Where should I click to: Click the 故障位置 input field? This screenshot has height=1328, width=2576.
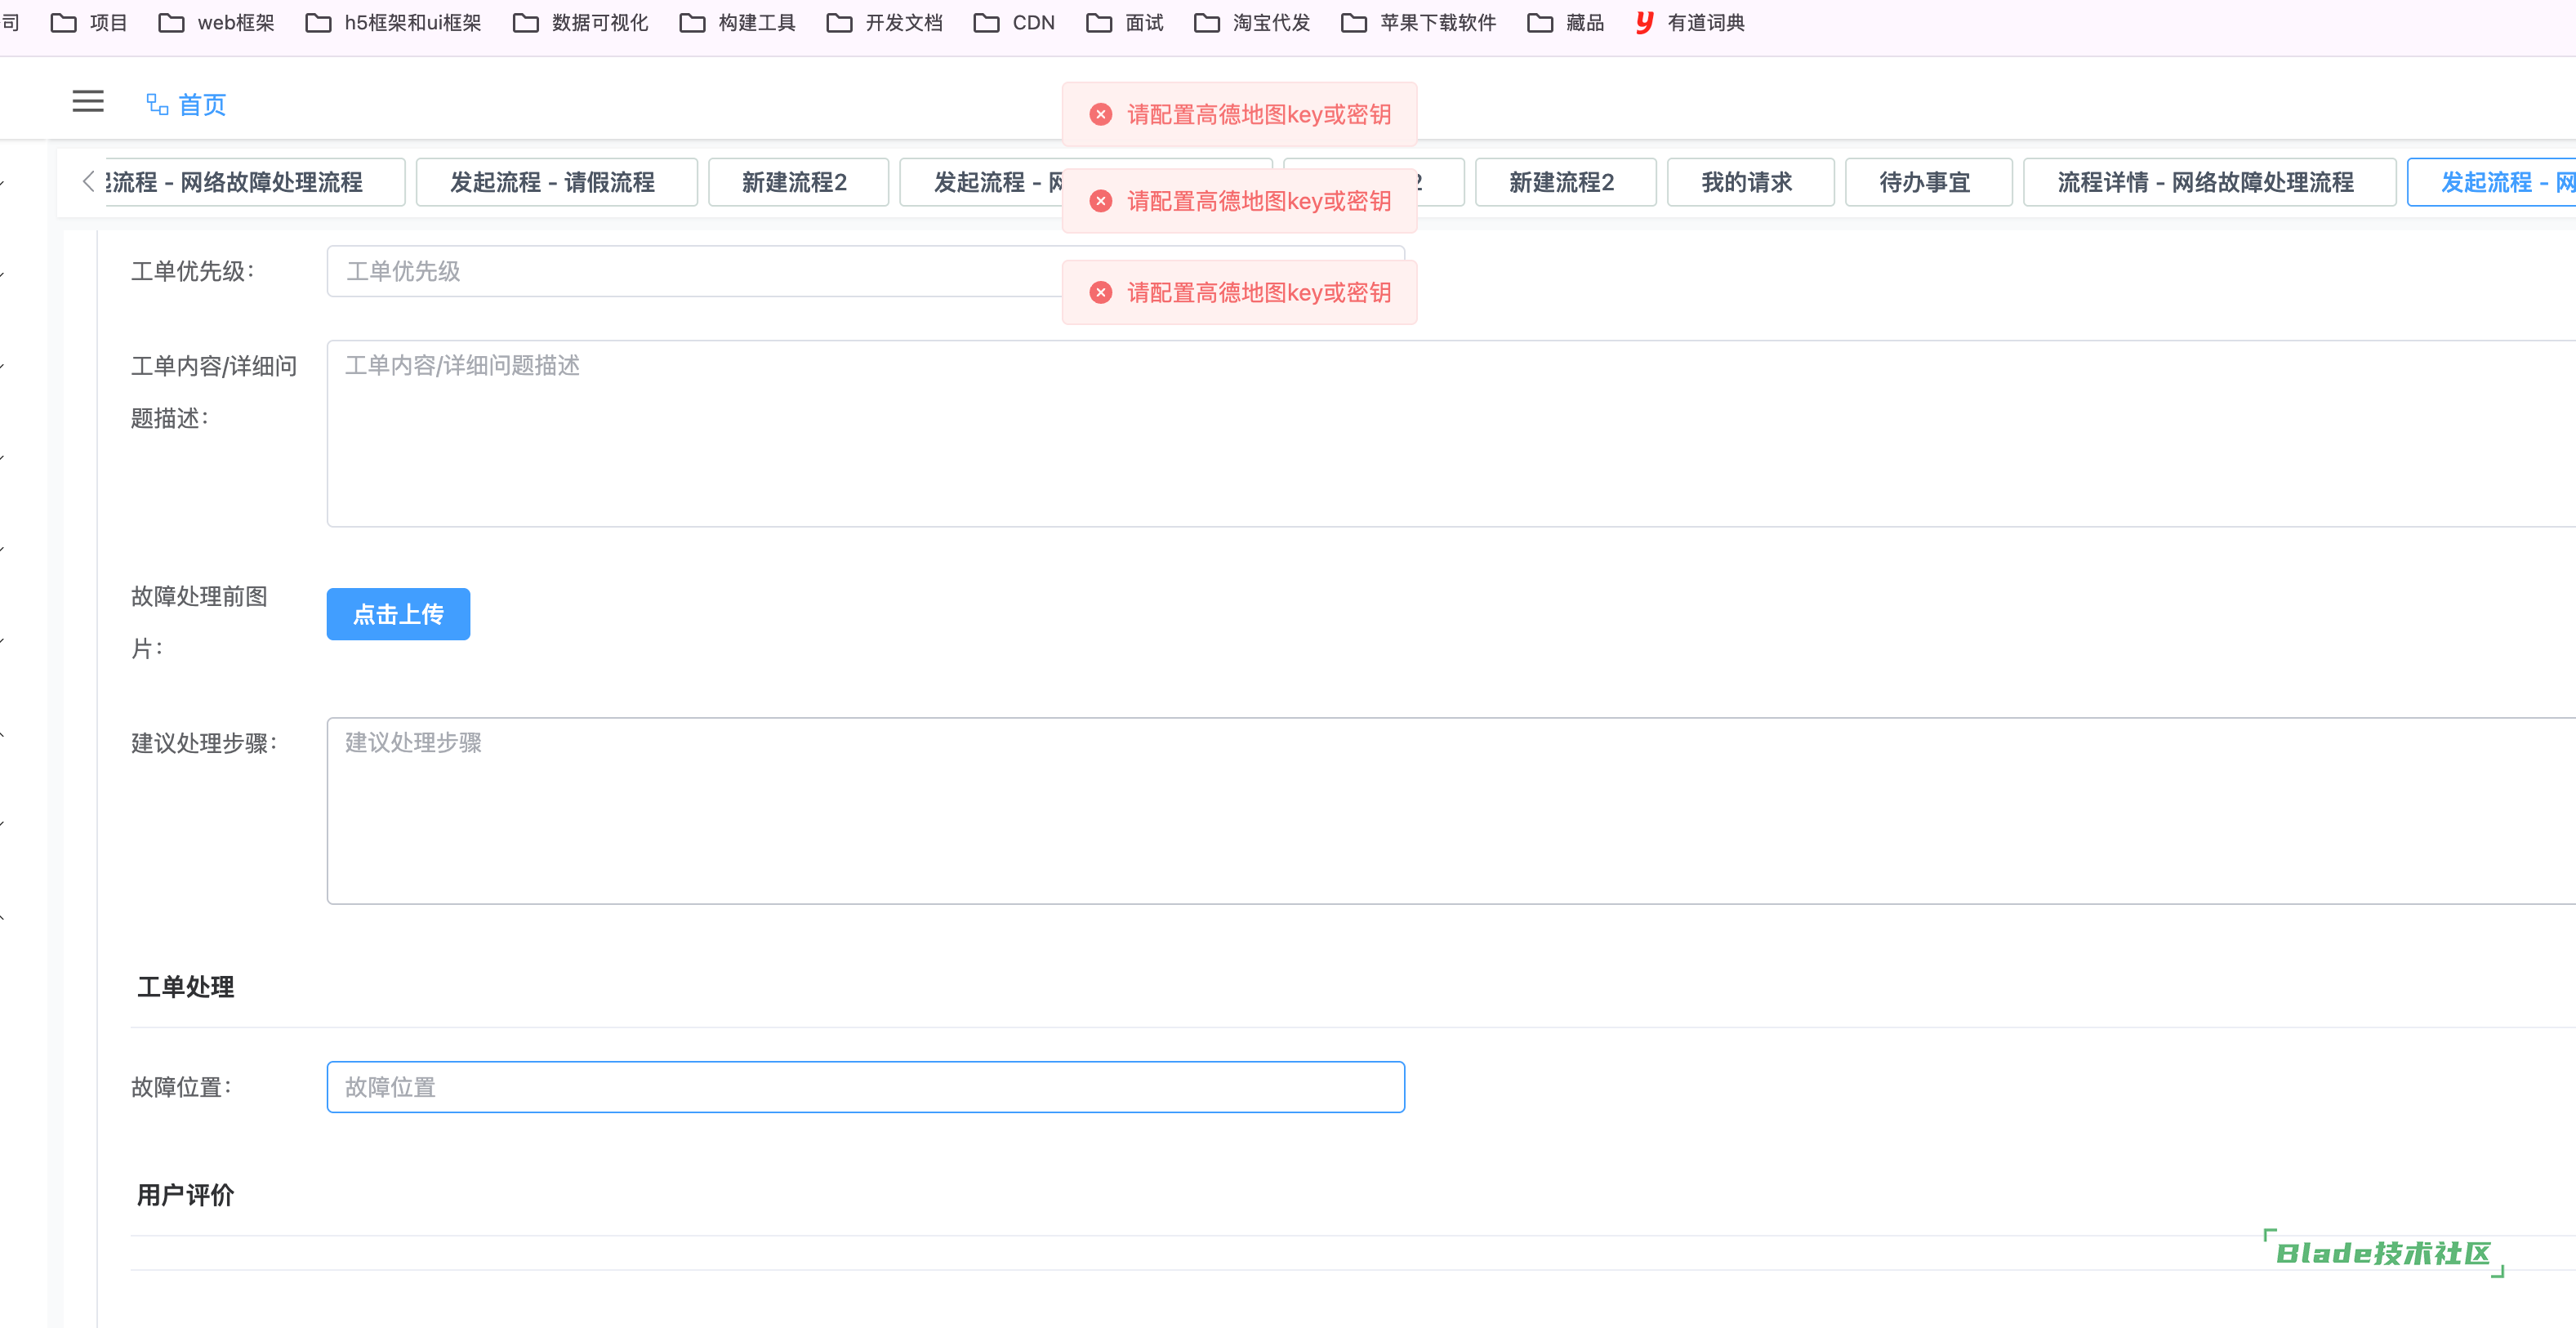865,1087
